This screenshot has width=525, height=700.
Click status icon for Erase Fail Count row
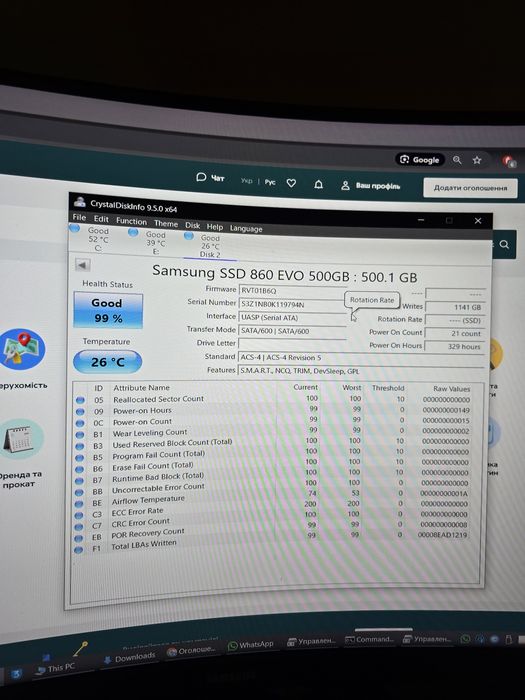point(80,470)
